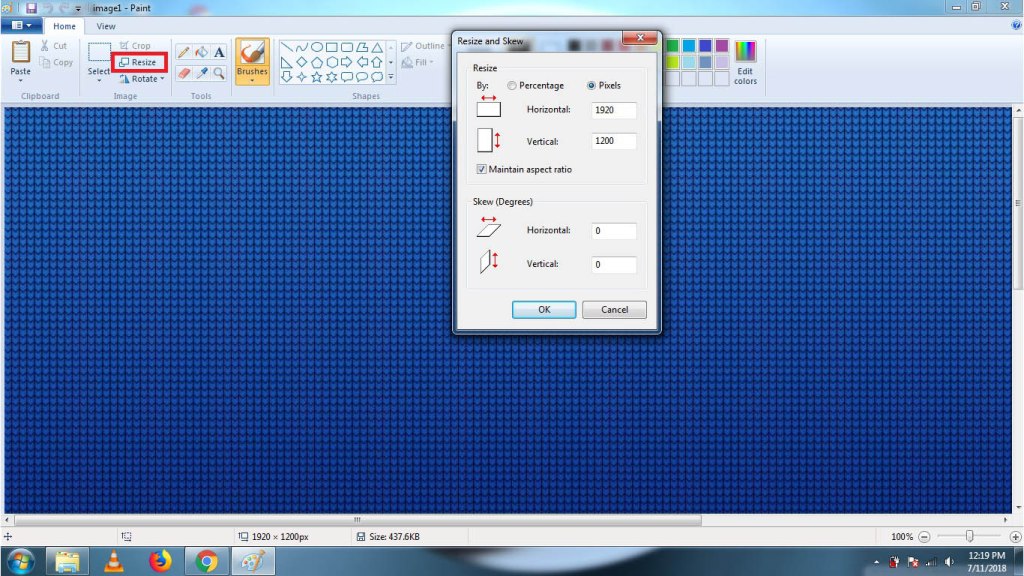Click the Crop tool
The image size is (1024, 576).
[135, 46]
